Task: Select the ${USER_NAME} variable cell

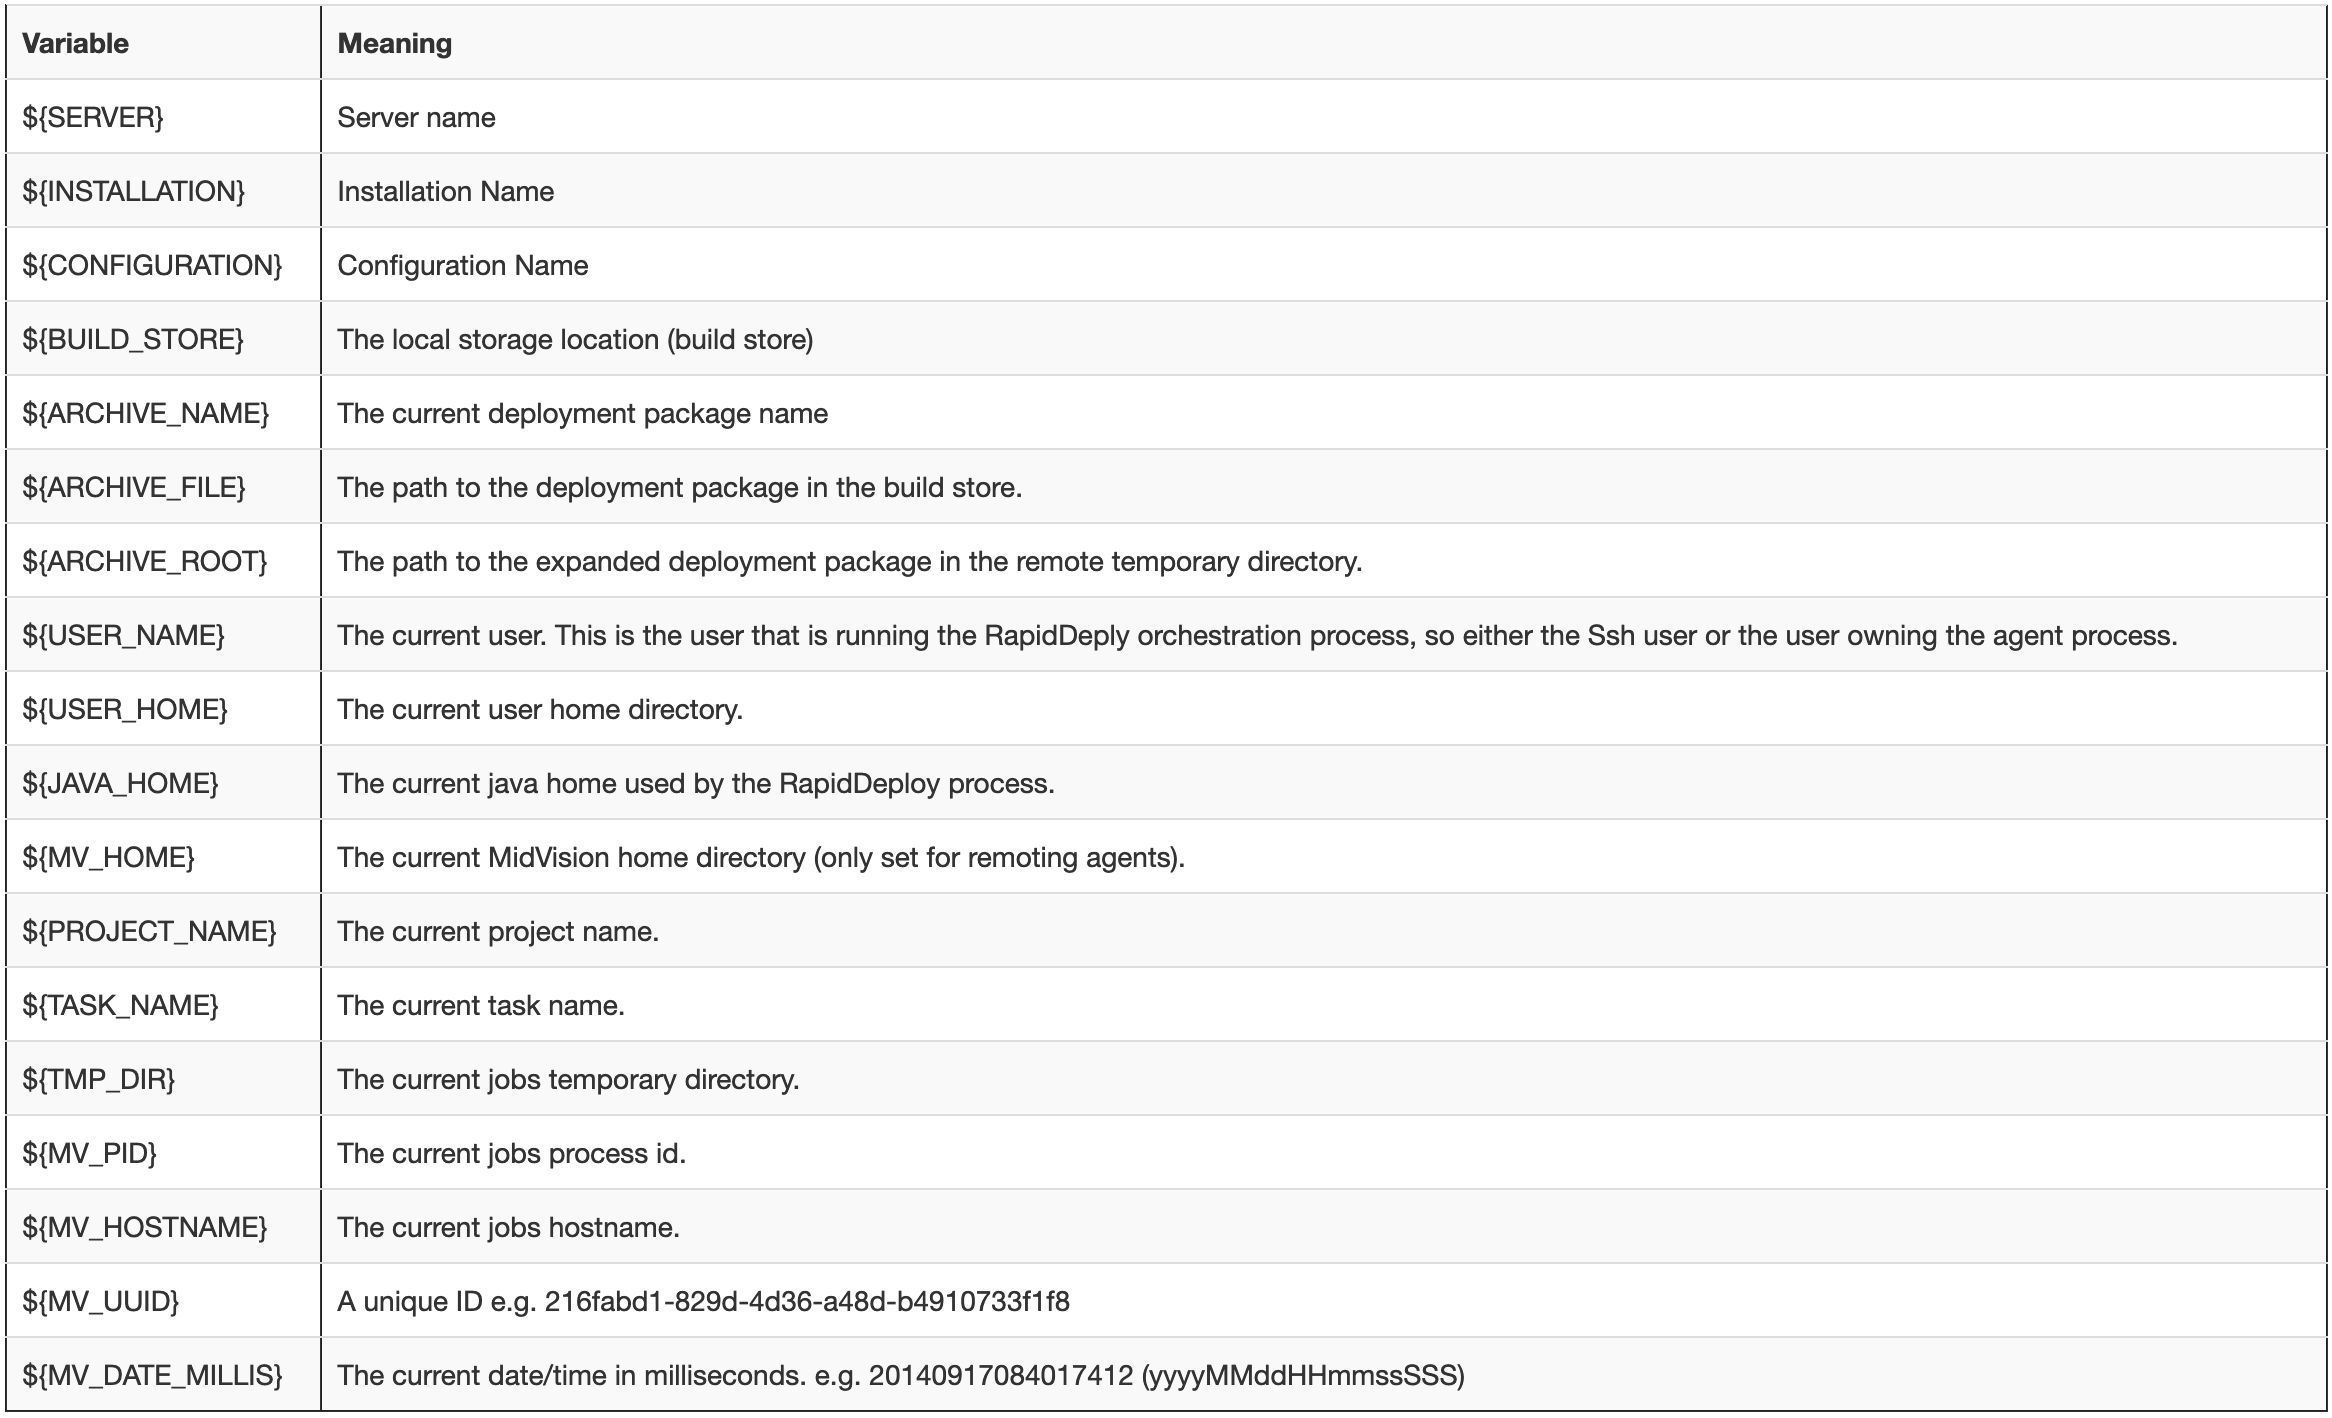Action: click(163, 635)
